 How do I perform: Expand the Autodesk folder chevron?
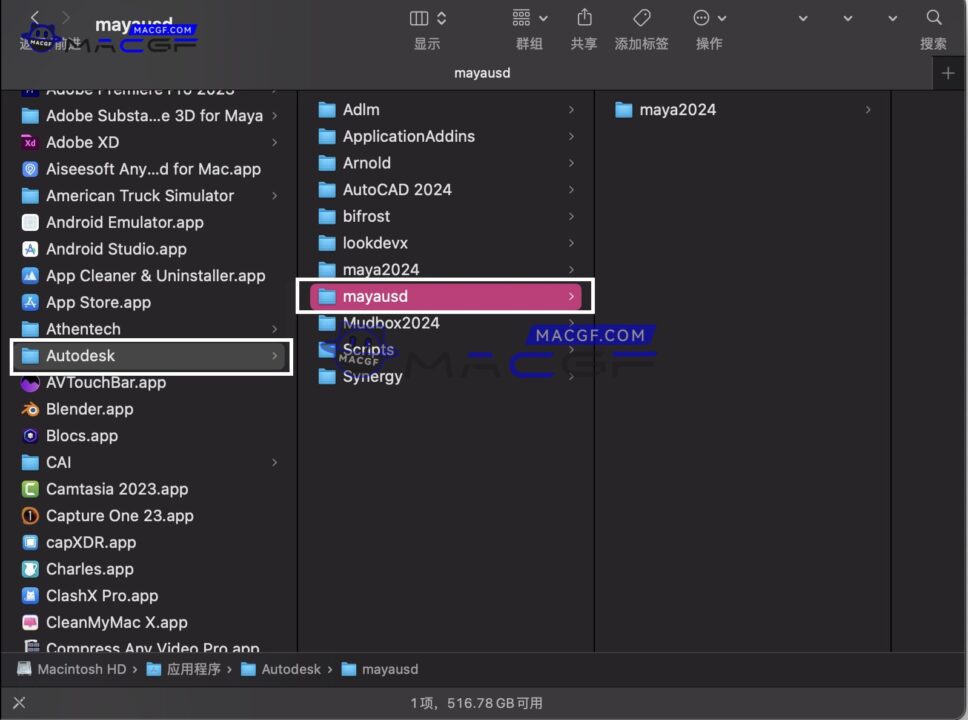[x=274, y=355]
